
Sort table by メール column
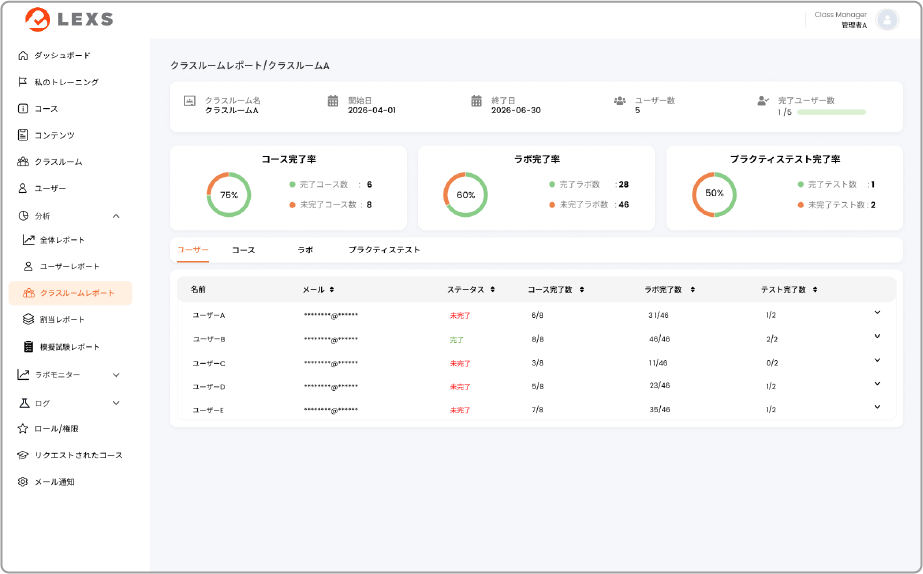pos(331,290)
